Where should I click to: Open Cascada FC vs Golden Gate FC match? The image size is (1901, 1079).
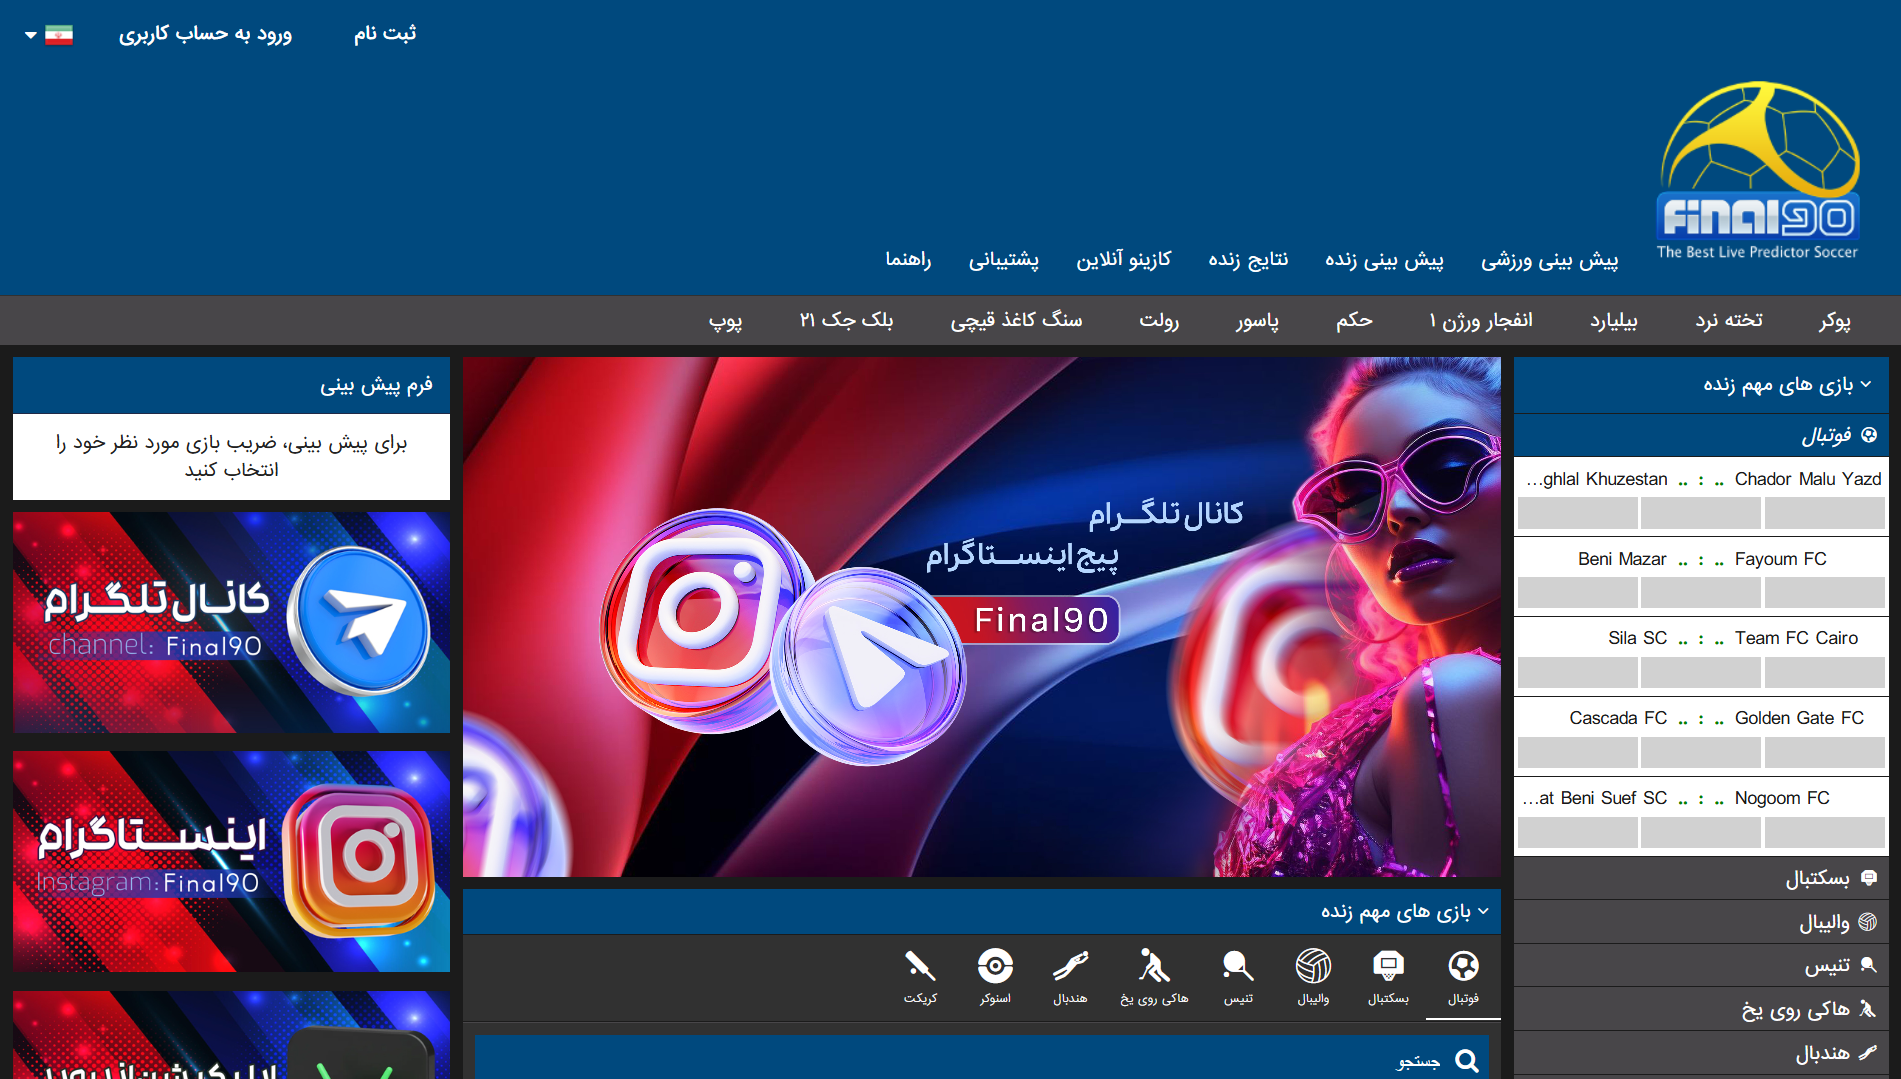tap(1701, 718)
